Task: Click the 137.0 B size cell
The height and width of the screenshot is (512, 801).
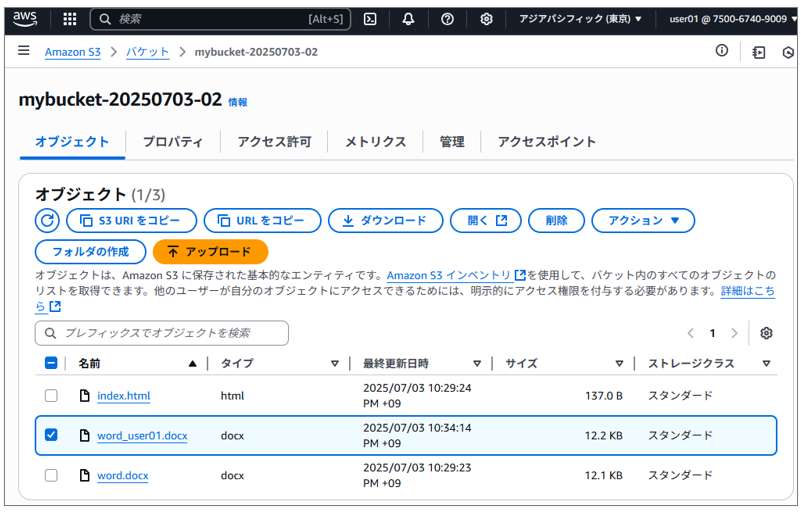Action: click(603, 395)
